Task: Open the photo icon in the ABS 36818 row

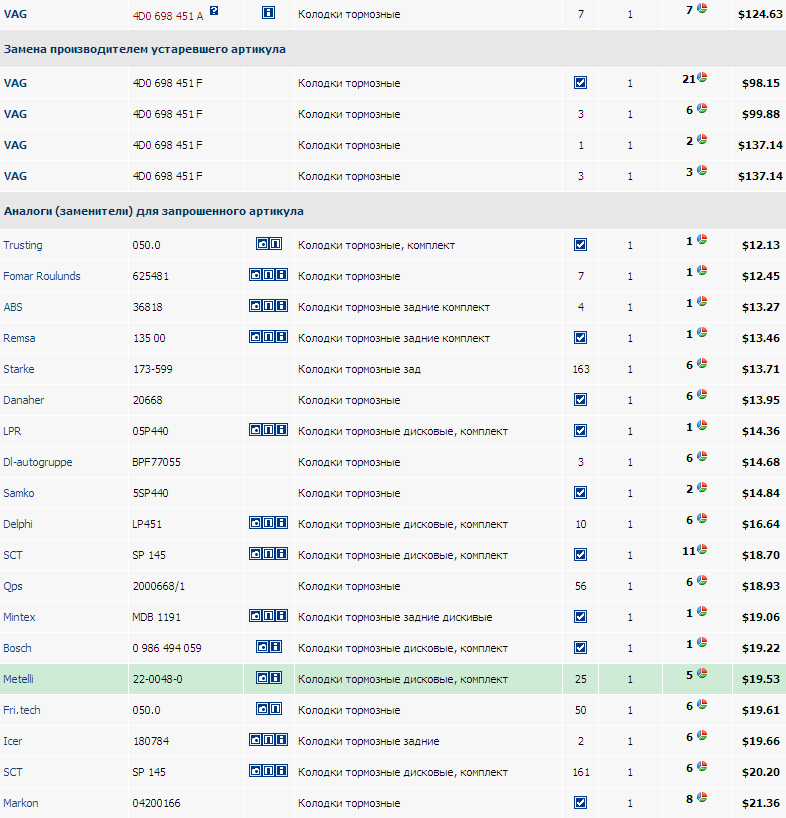Action: 256,306
